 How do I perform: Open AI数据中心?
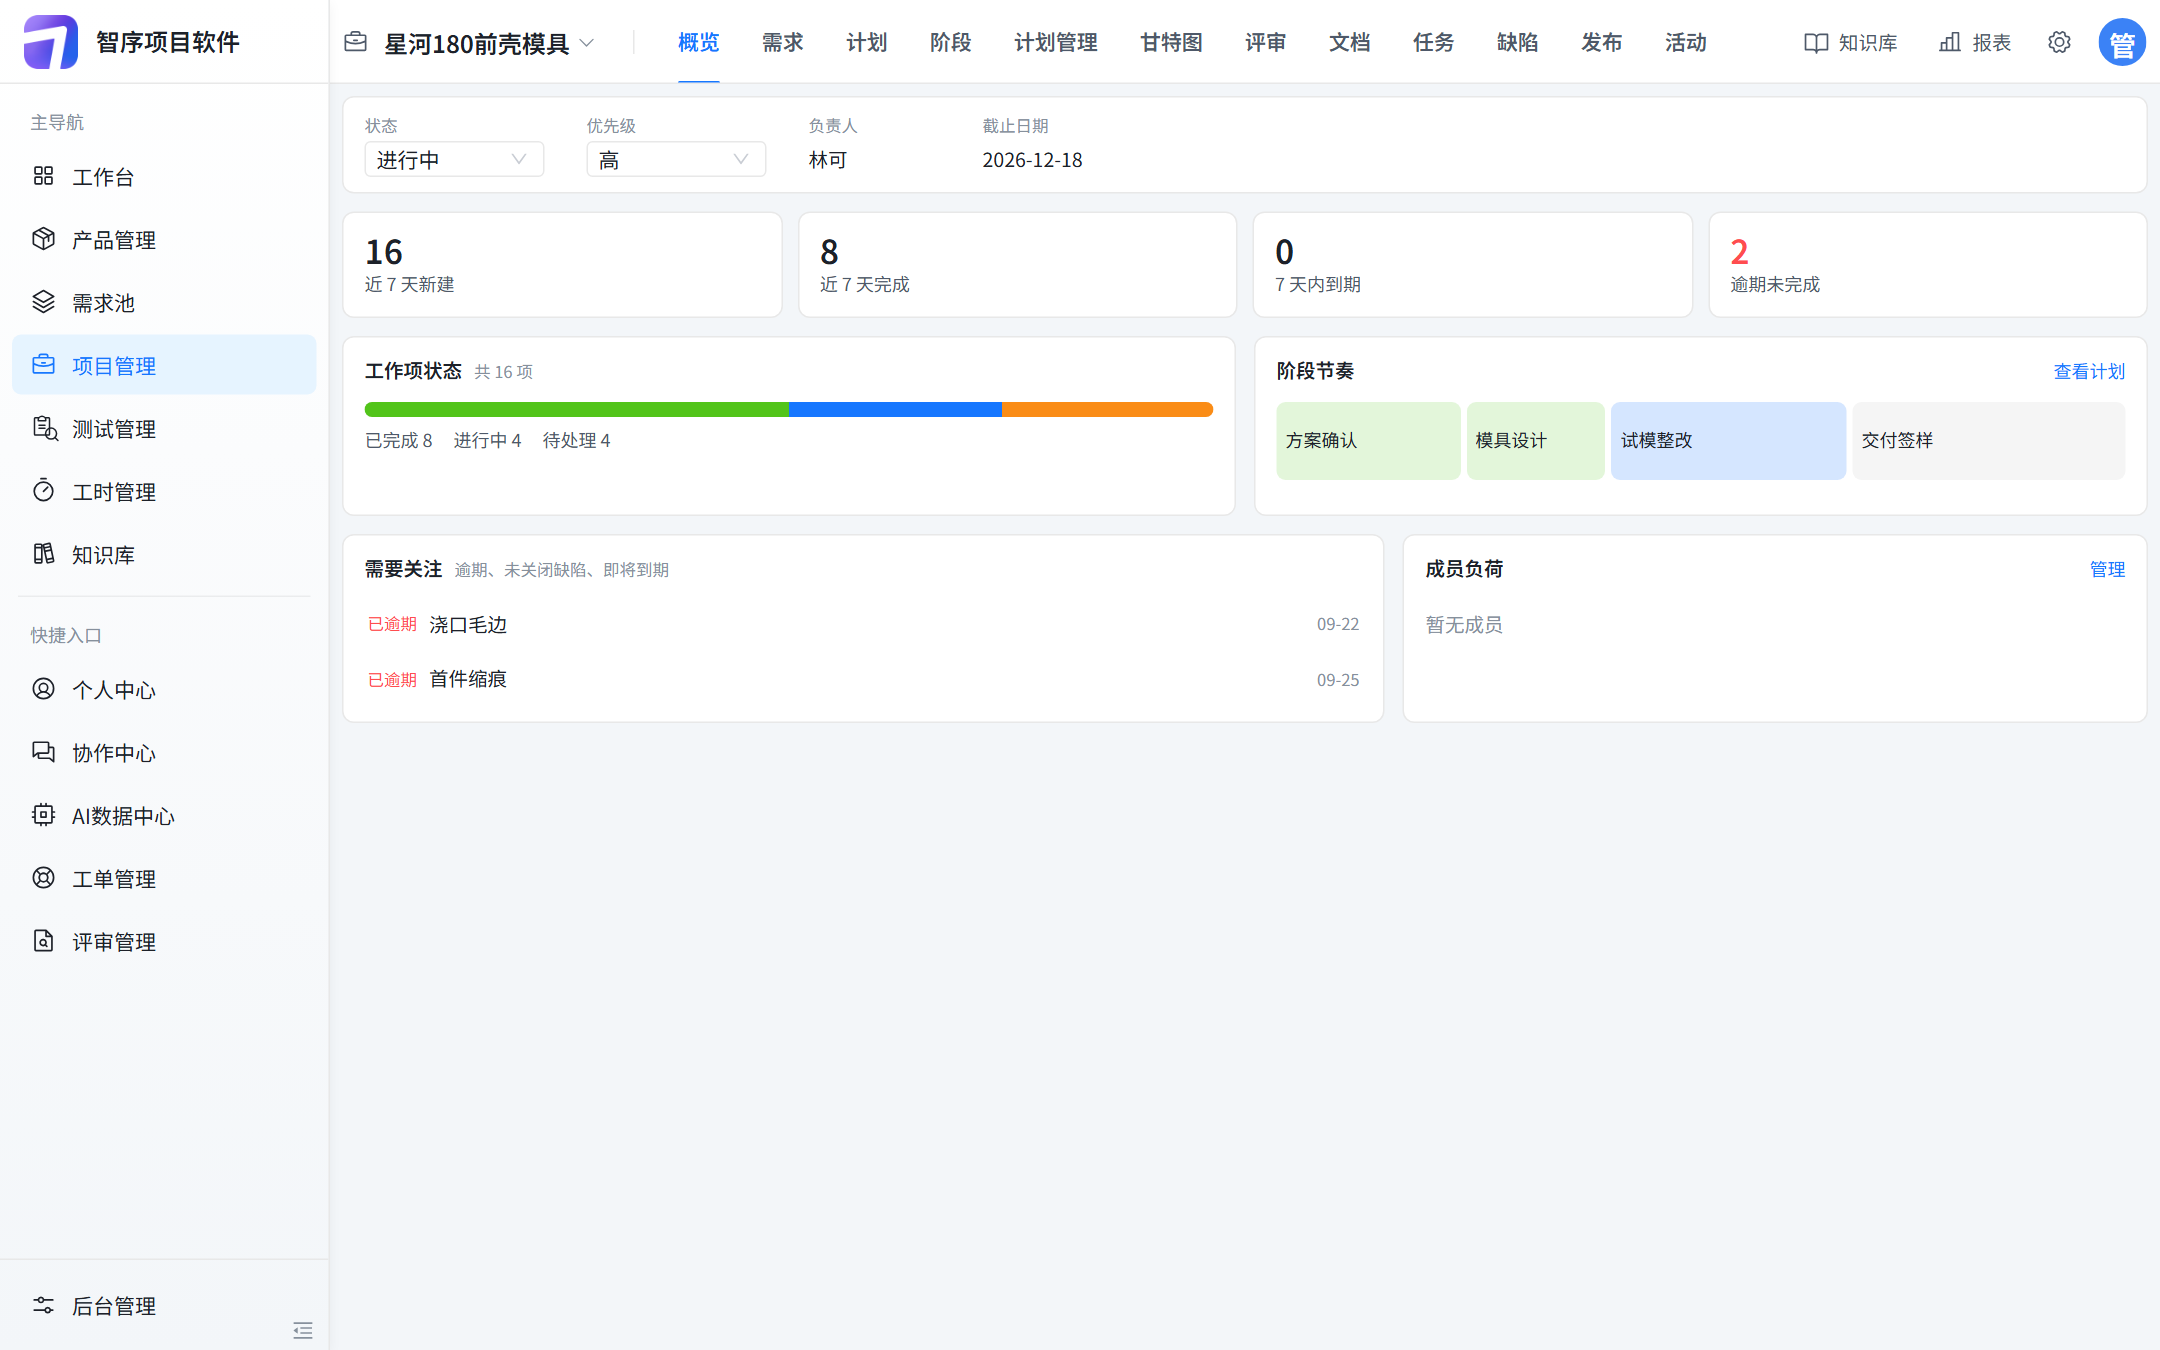pyautogui.click(x=164, y=816)
